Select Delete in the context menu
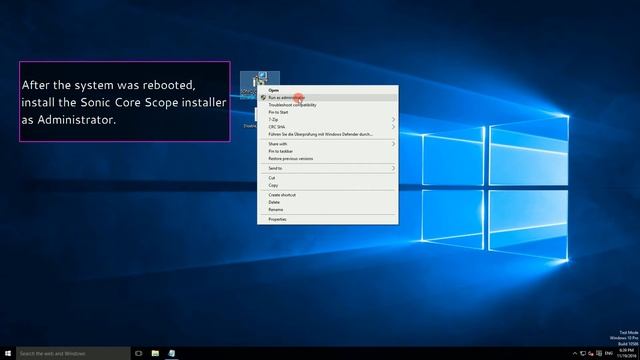Image resolution: width=640 pixels, height=360 pixels. [328, 202]
